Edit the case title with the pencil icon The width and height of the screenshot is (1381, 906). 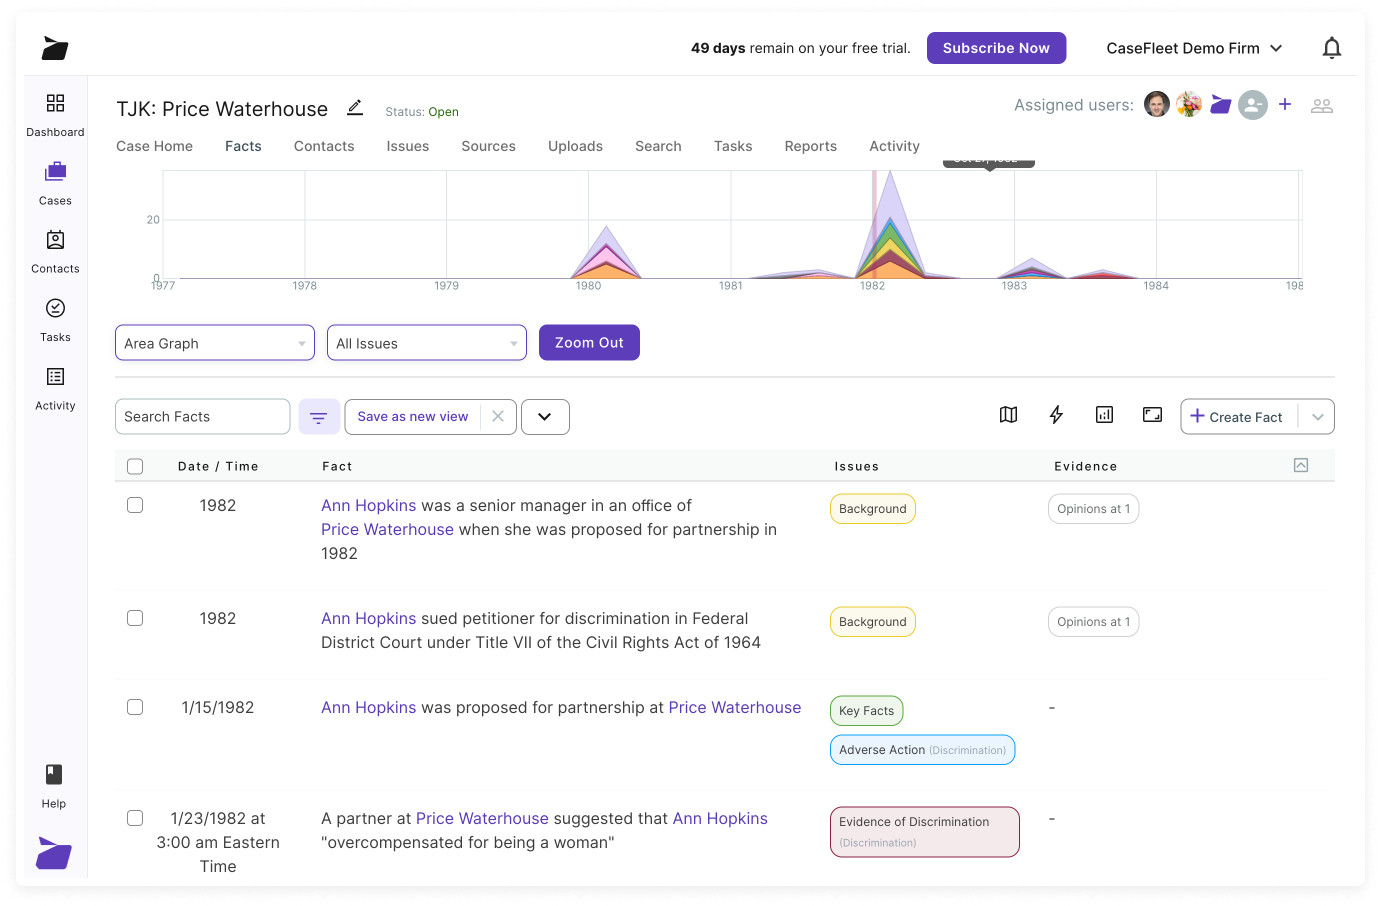pos(355,107)
